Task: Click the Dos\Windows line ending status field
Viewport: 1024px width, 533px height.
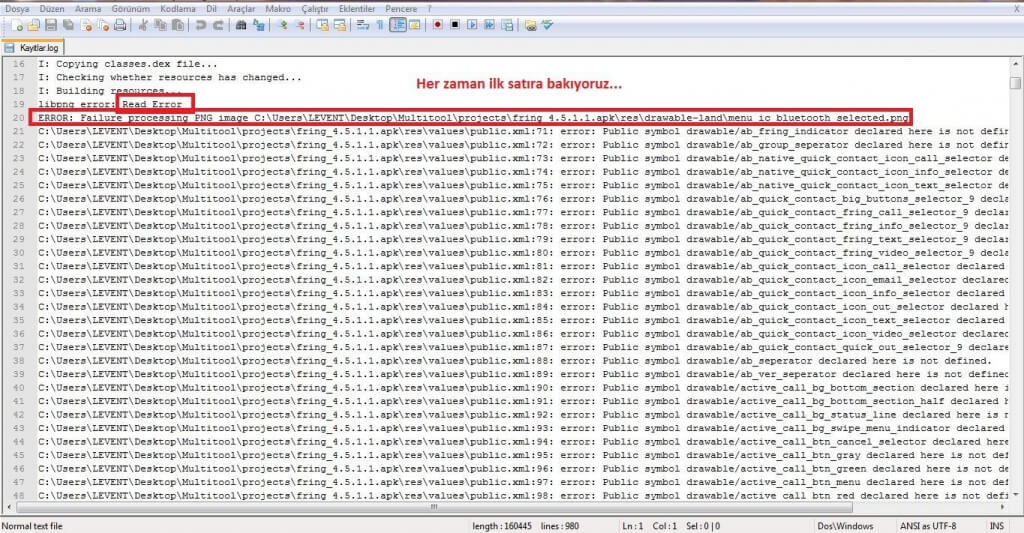Action: (846, 526)
